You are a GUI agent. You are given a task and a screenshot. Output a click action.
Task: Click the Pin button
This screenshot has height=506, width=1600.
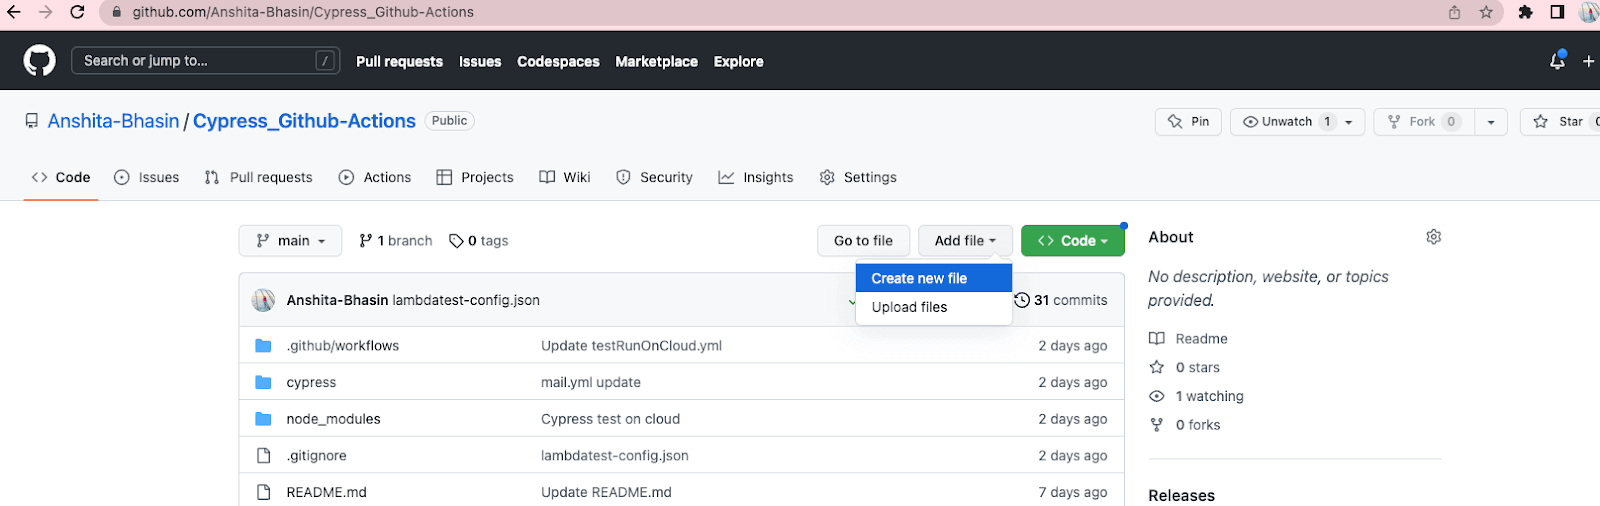click(x=1188, y=122)
